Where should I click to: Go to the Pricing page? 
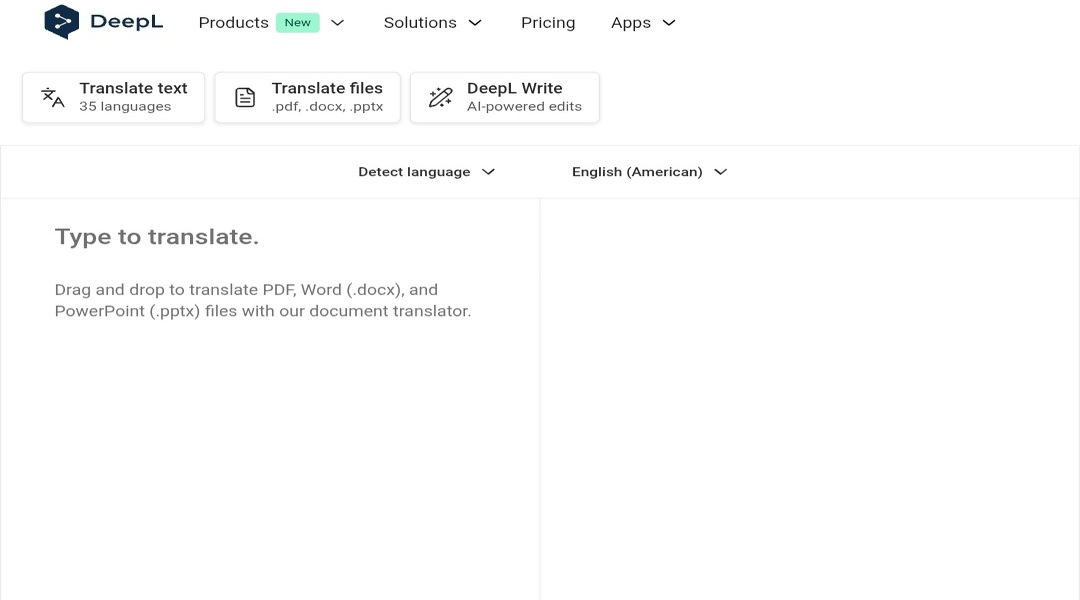(548, 22)
